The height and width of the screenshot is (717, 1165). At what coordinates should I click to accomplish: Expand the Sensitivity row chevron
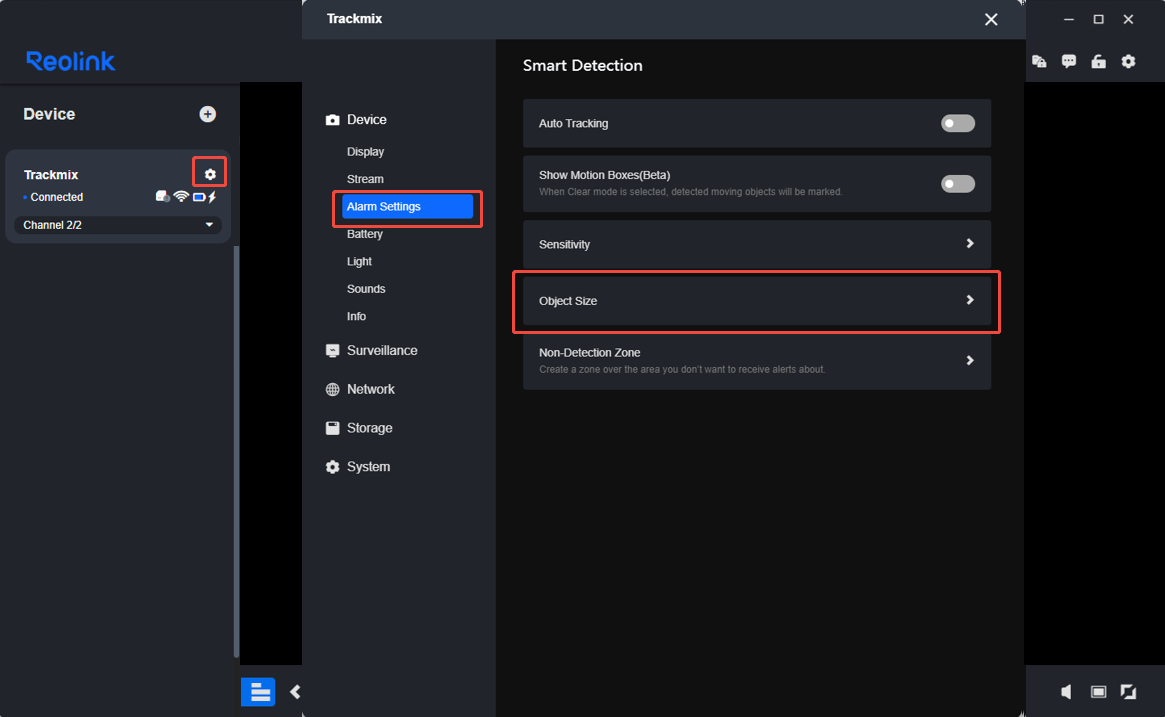970,244
